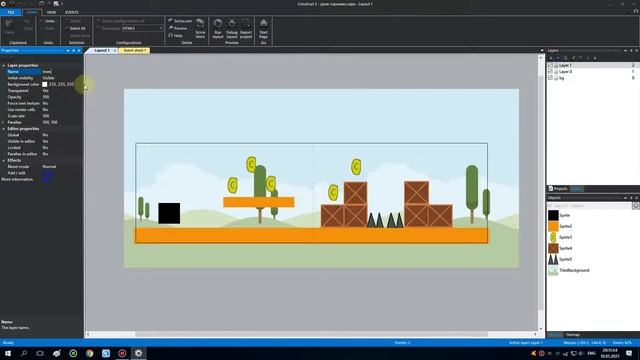The image size is (640, 360).
Task: Switch to the Projects panel tab
Action: (x=558, y=189)
